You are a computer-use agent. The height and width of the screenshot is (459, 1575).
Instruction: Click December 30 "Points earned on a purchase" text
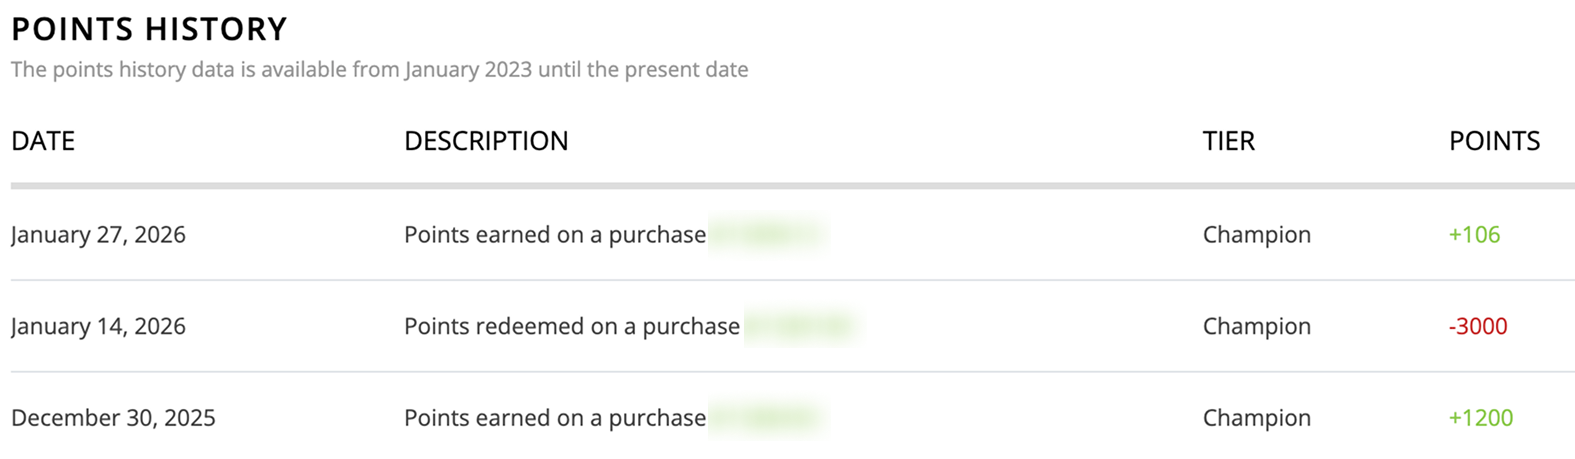click(x=554, y=418)
